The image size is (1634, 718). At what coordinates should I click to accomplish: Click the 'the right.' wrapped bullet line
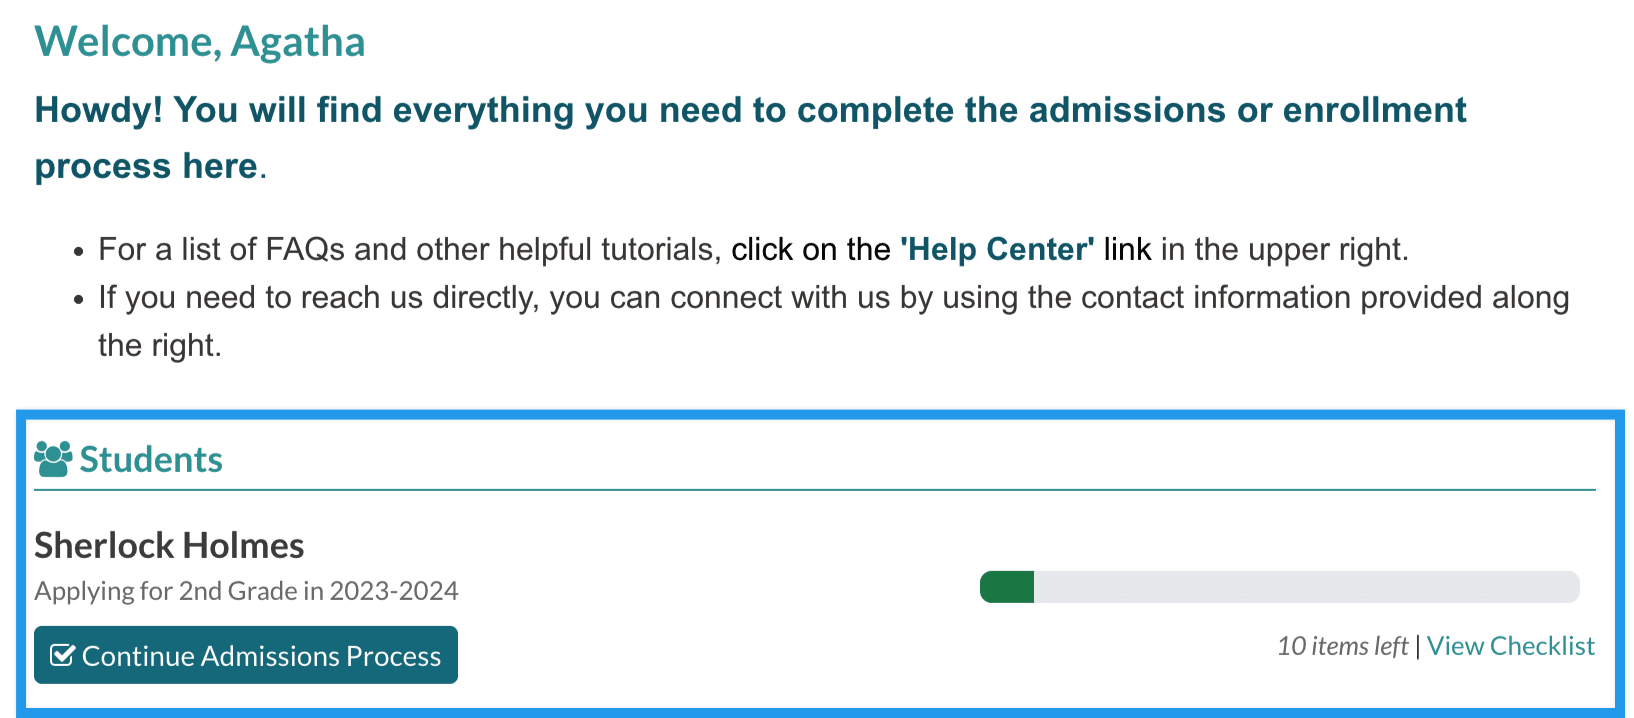click(159, 346)
